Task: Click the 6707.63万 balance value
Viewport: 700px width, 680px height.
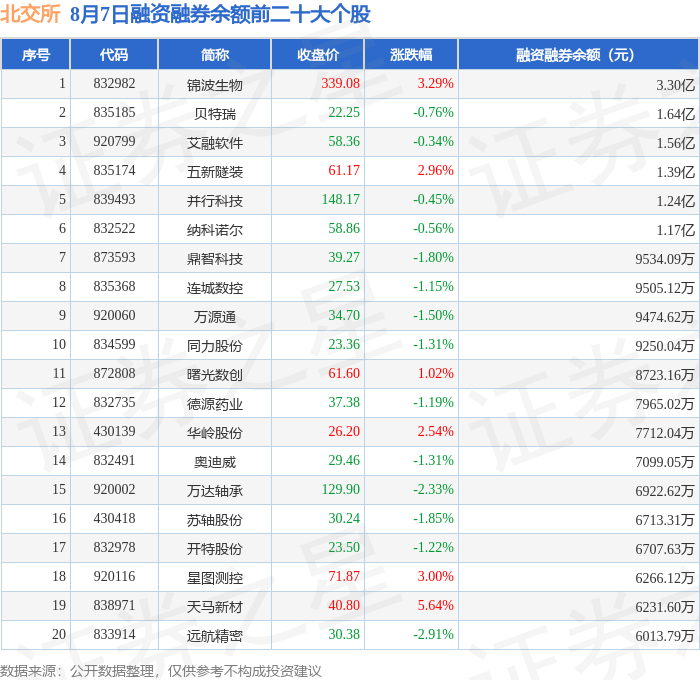Action: (x=665, y=549)
